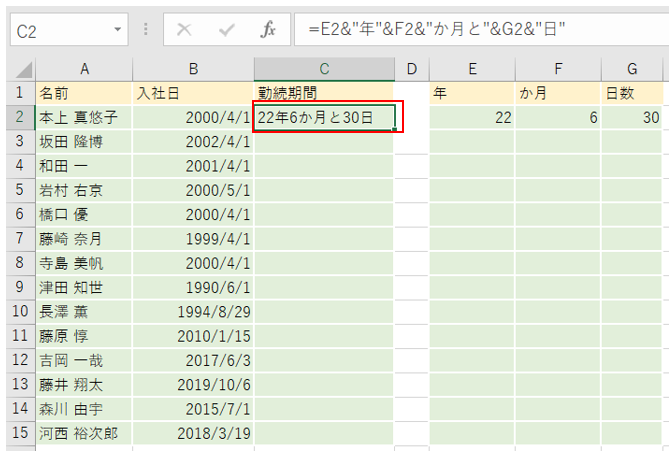Click cell containing 本上 真悠子
The width and height of the screenshot is (671, 455).
85,117
